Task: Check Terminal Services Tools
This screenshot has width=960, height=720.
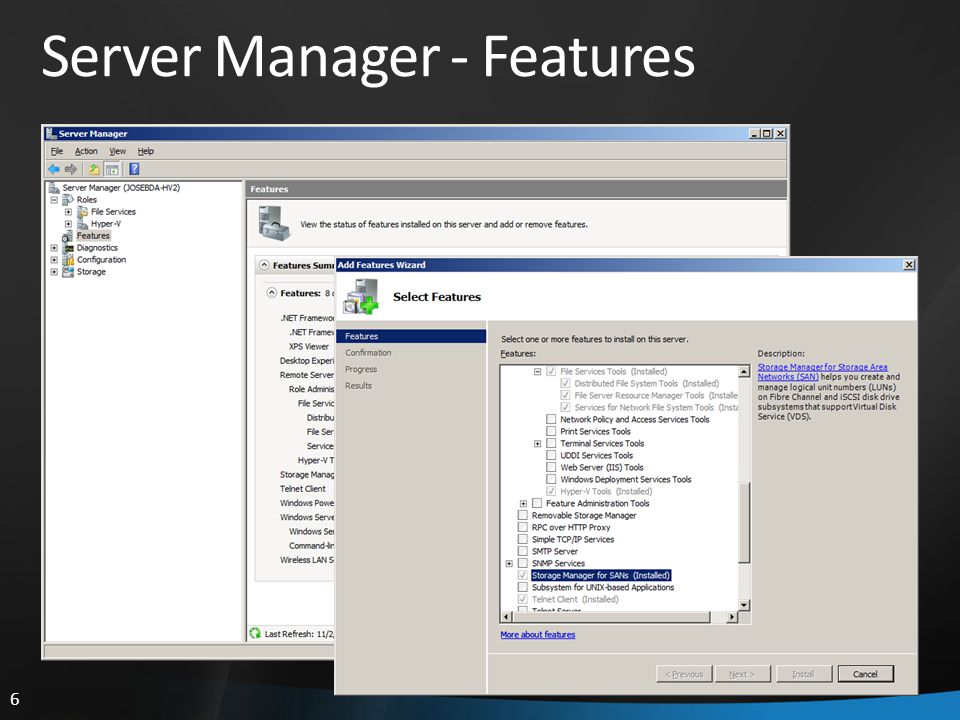Action: [x=551, y=443]
